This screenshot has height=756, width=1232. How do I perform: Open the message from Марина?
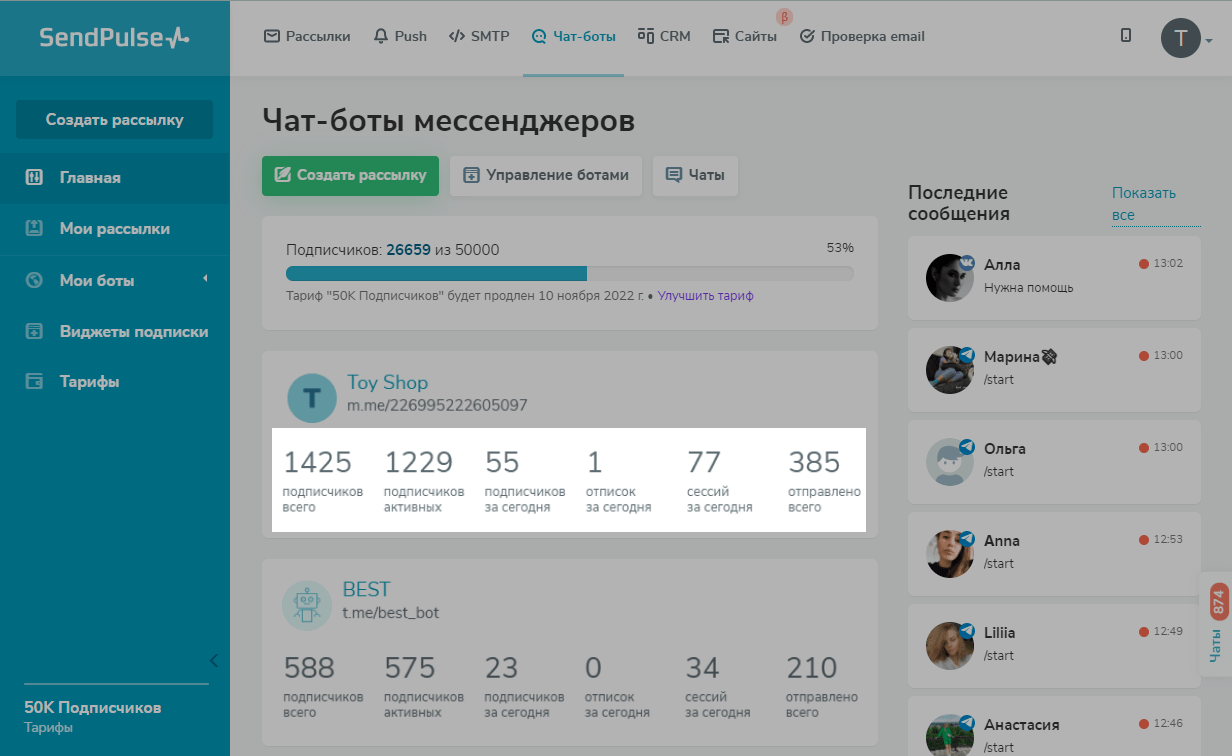click(1054, 369)
